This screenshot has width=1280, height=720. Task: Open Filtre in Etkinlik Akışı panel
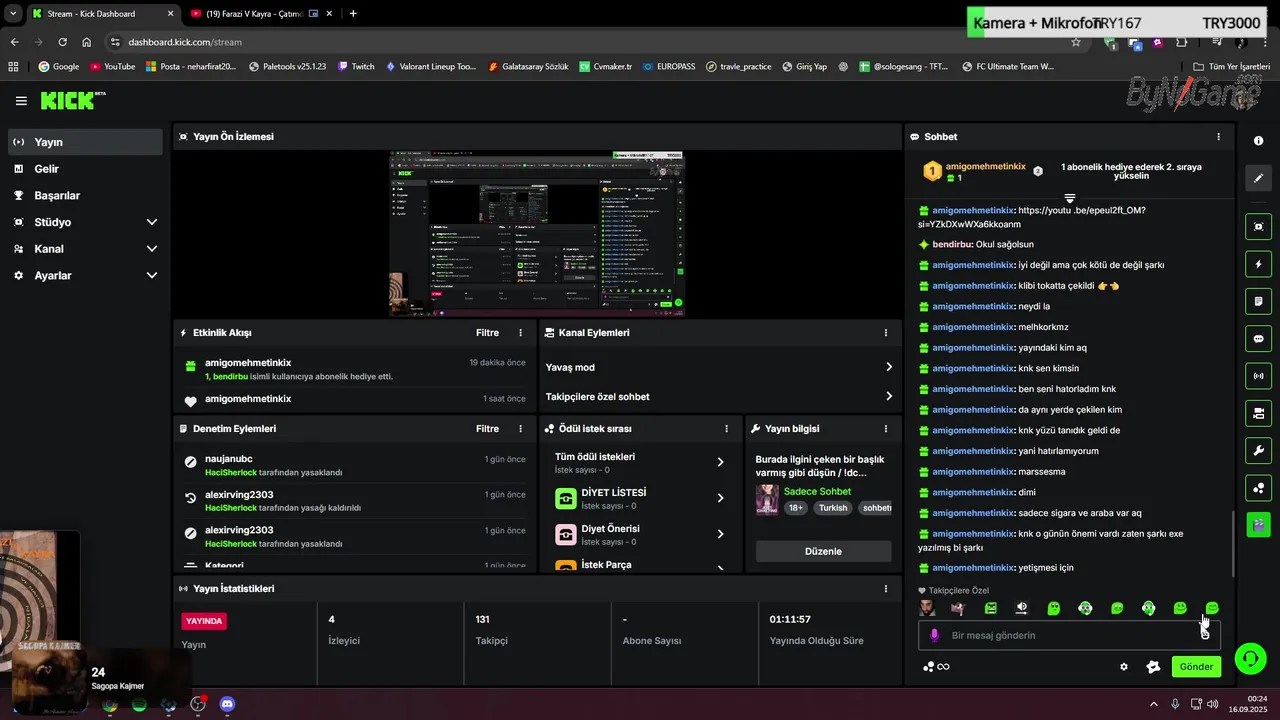point(487,333)
